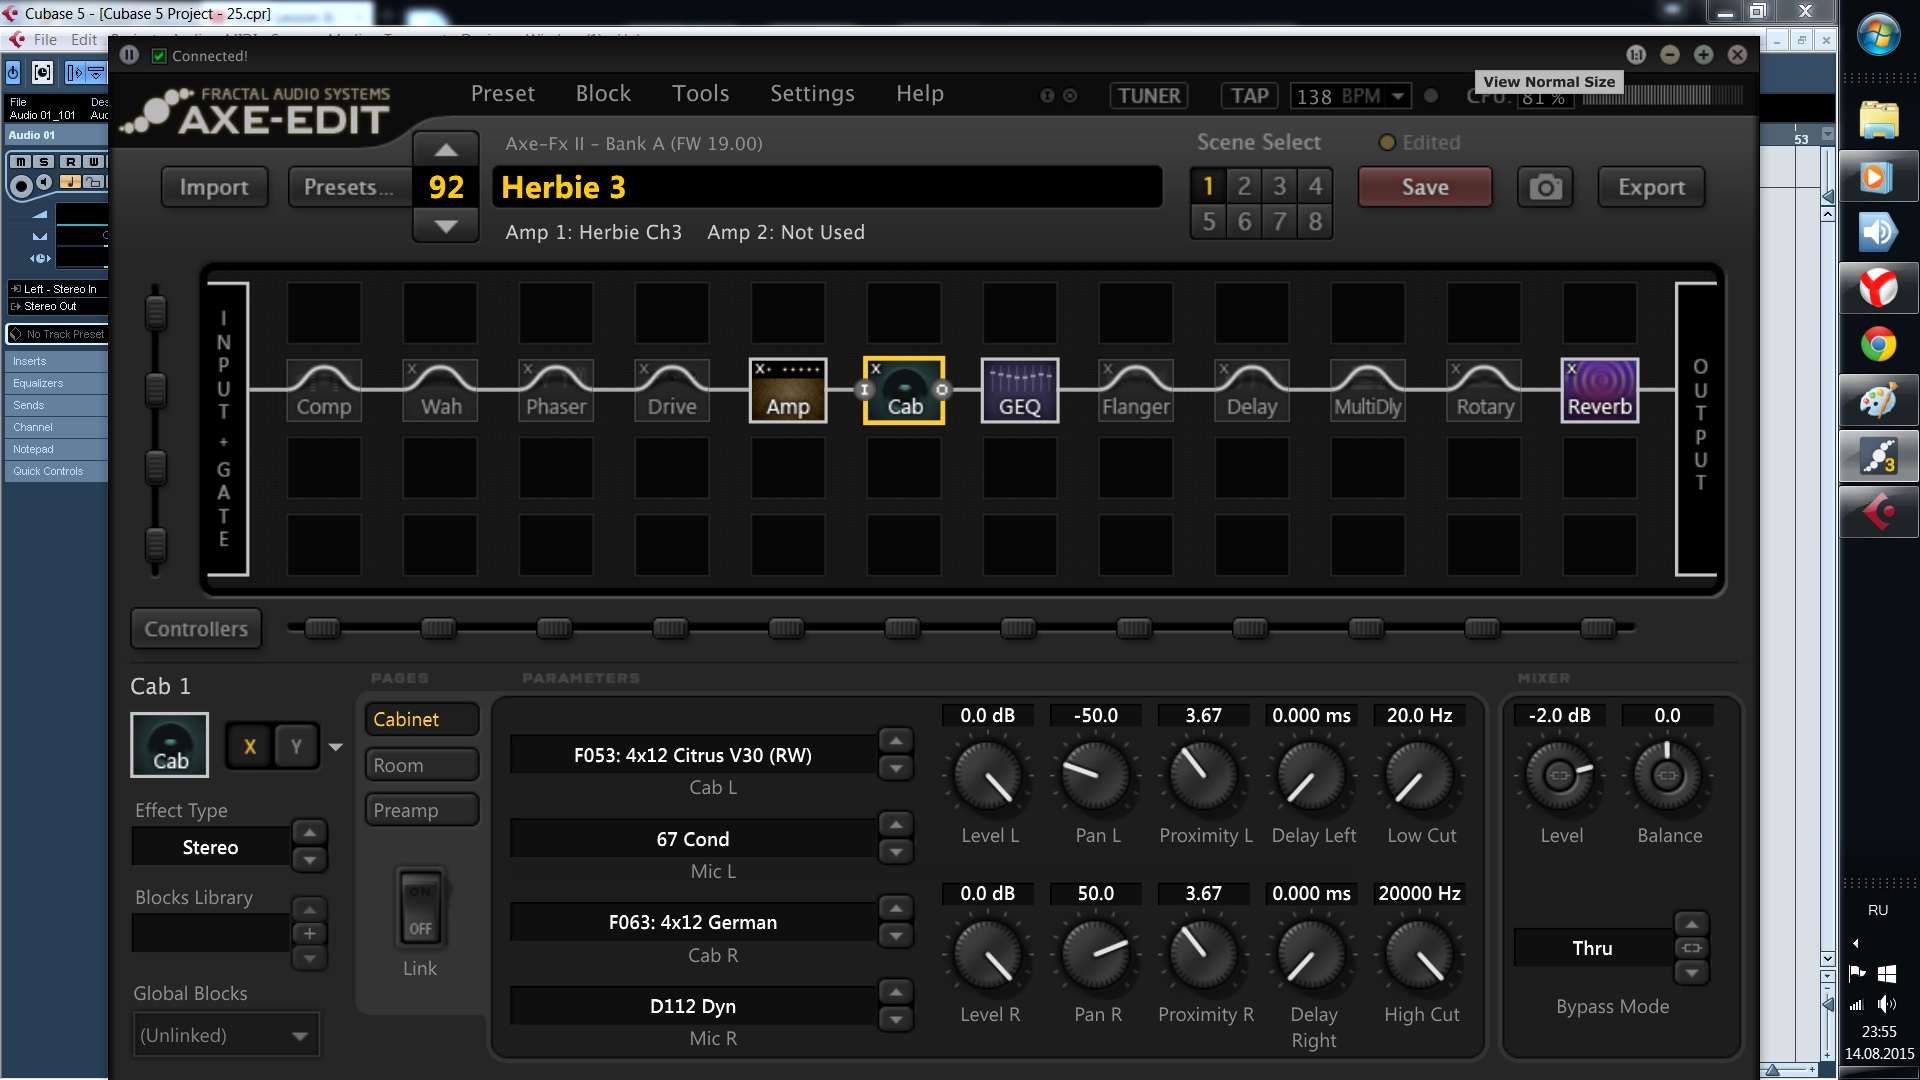Click the High Cut knob
The width and height of the screenshot is (1920, 1080).
(x=1420, y=955)
